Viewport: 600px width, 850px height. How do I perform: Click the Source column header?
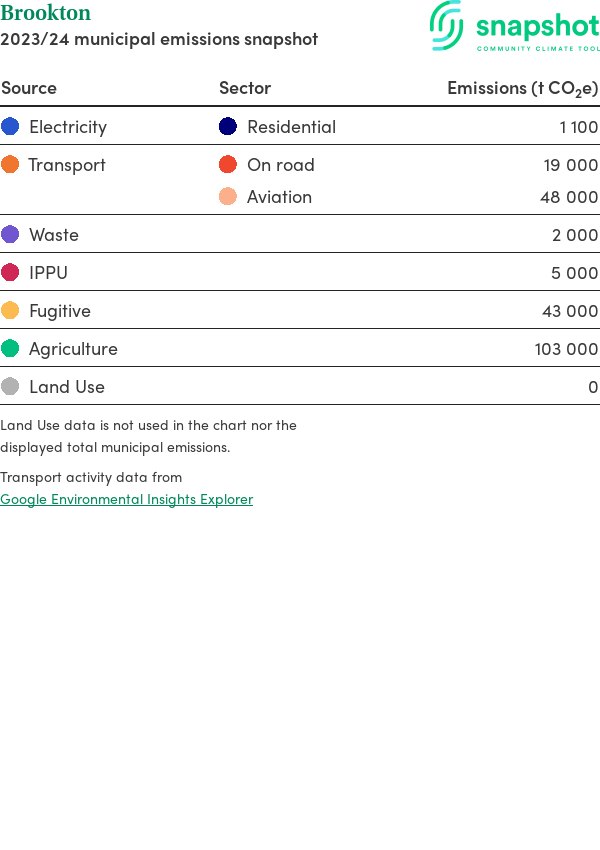(29, 88)
